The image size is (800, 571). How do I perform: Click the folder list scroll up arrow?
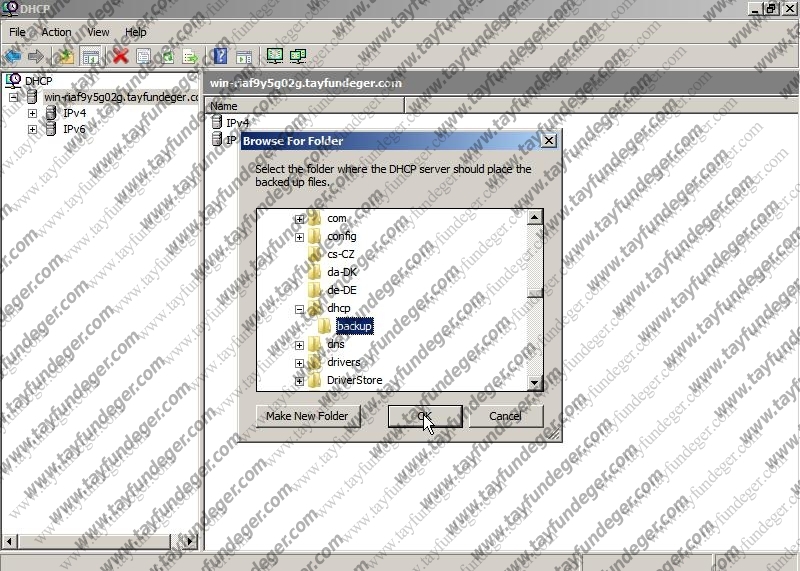[534, 217]
